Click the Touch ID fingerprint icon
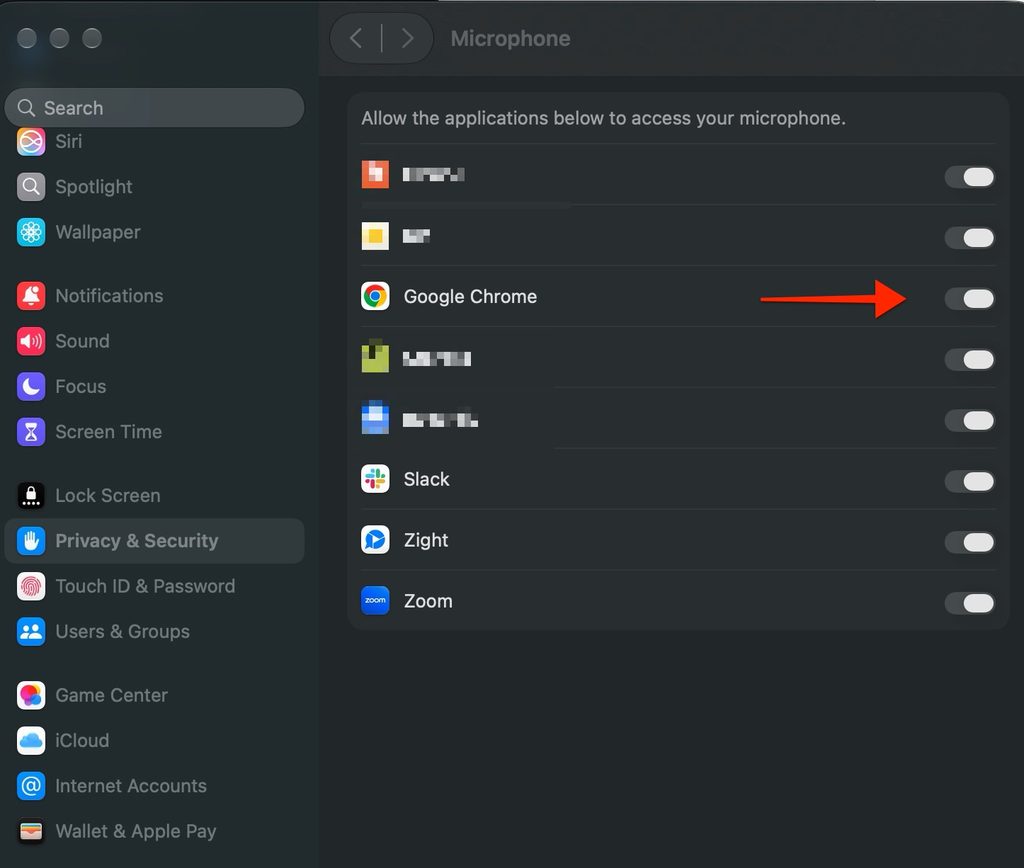1024x868 pixels. coord(31,587)
